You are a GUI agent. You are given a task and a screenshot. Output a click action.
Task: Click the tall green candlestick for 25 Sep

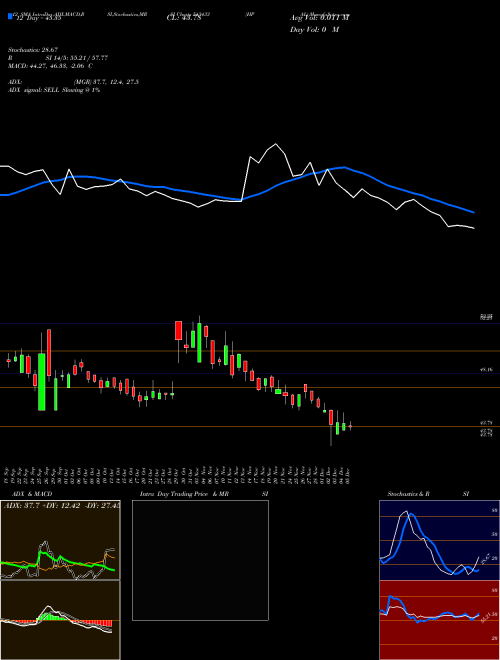tap(42, 382)
